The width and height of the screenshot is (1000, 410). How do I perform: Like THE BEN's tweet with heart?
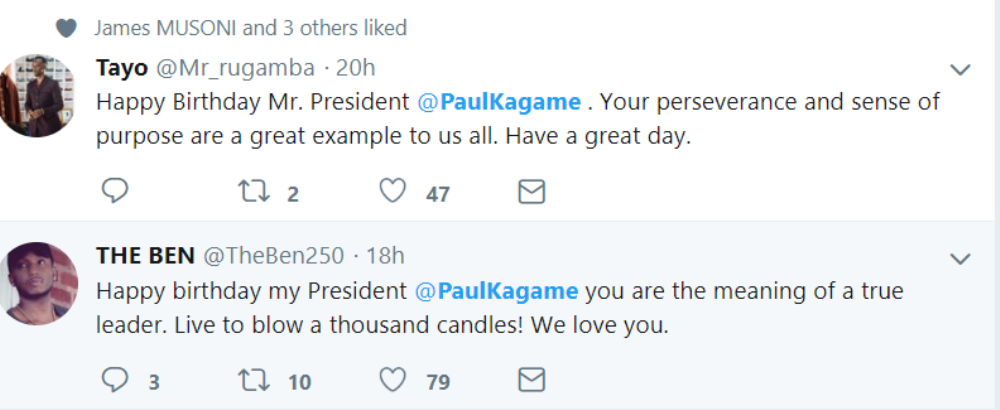393,380
